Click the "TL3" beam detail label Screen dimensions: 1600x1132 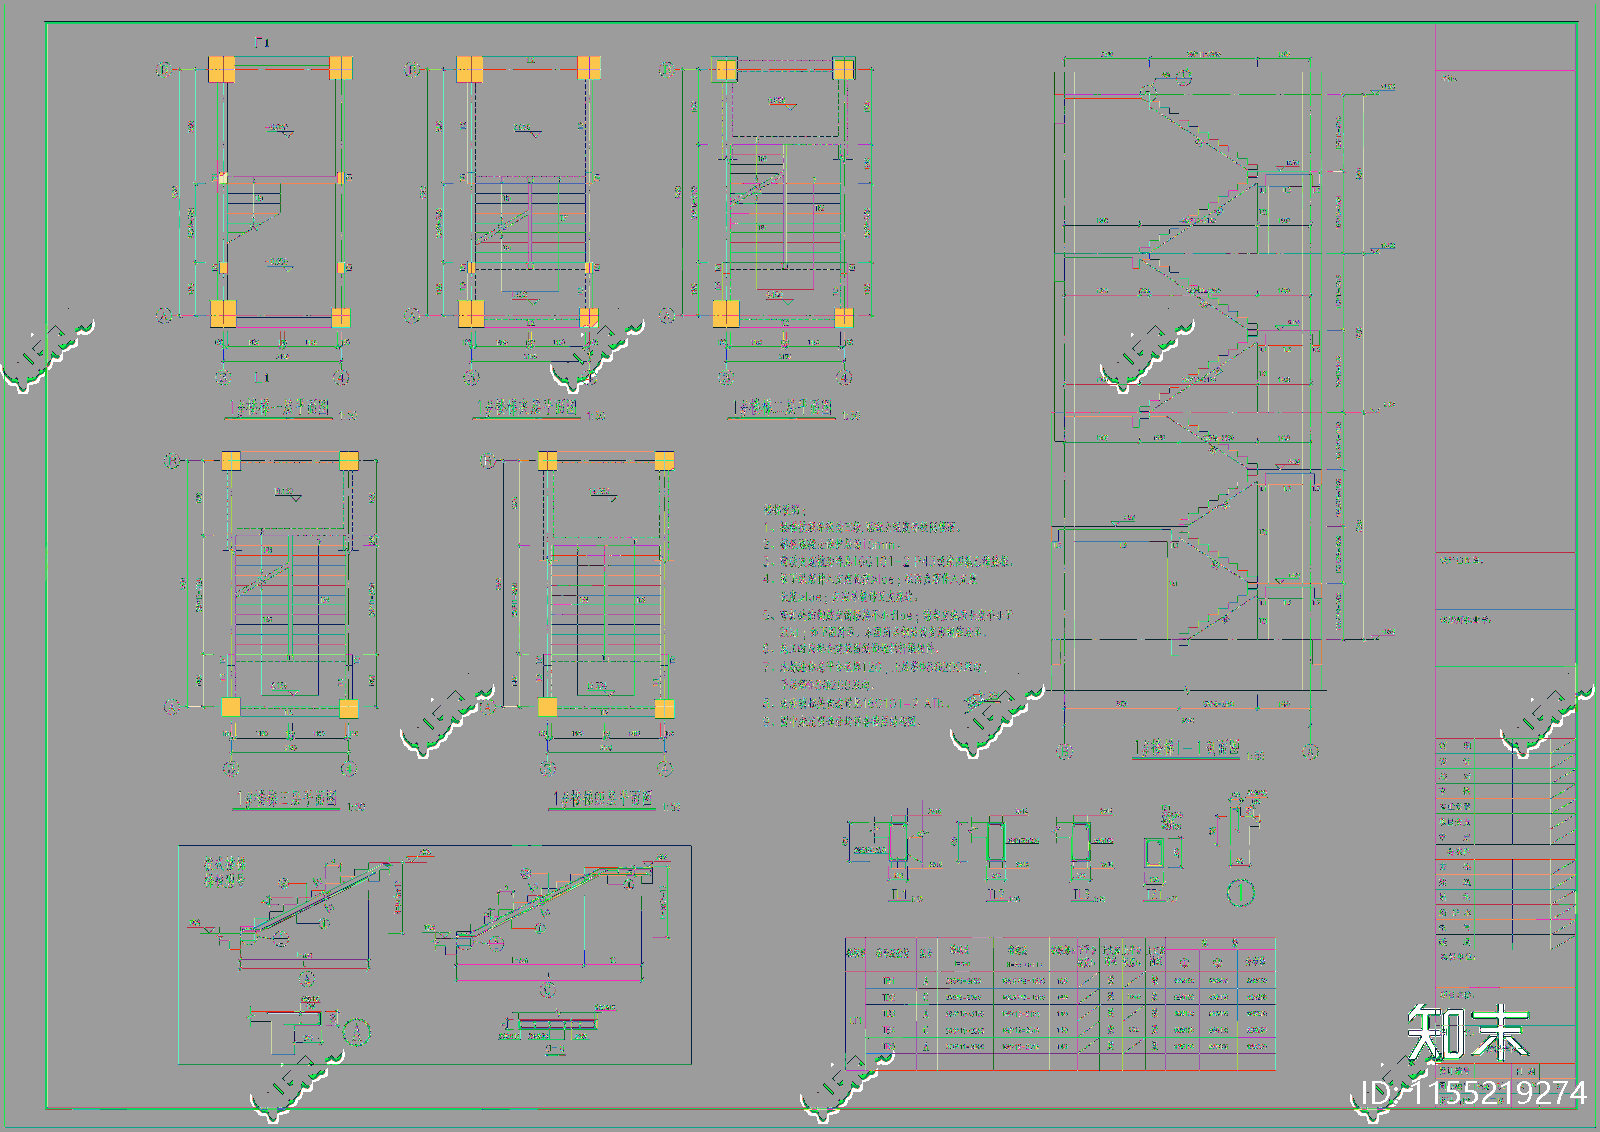pyautogui.click(x=1081, y=895)
